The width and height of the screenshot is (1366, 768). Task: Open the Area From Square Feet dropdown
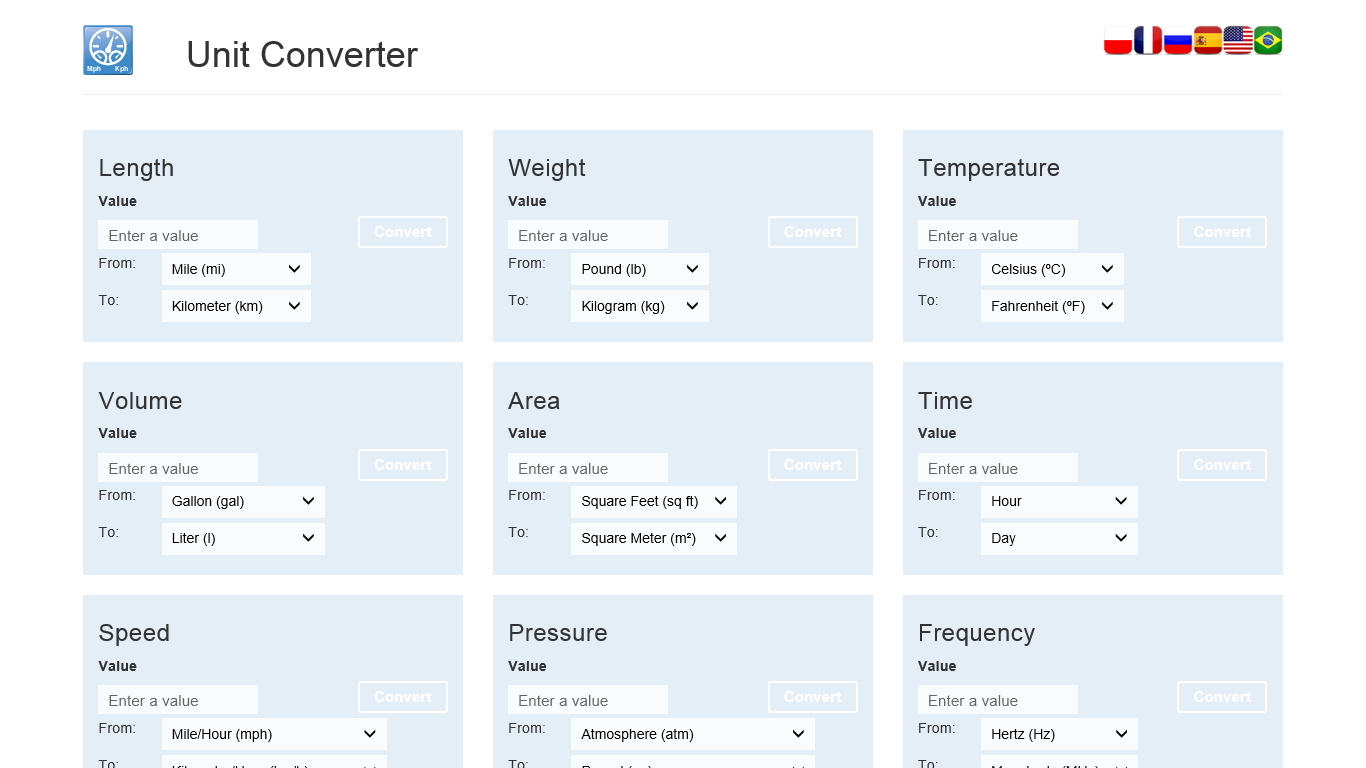click(653, 501)
